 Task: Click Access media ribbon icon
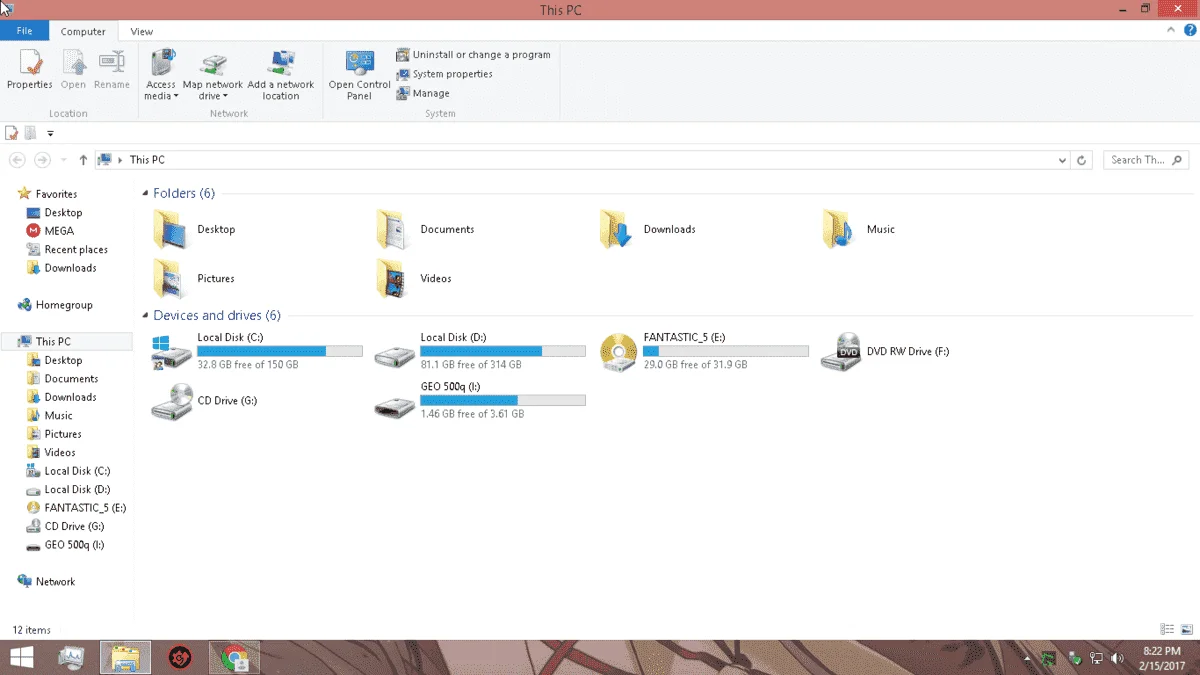(161, 74)
